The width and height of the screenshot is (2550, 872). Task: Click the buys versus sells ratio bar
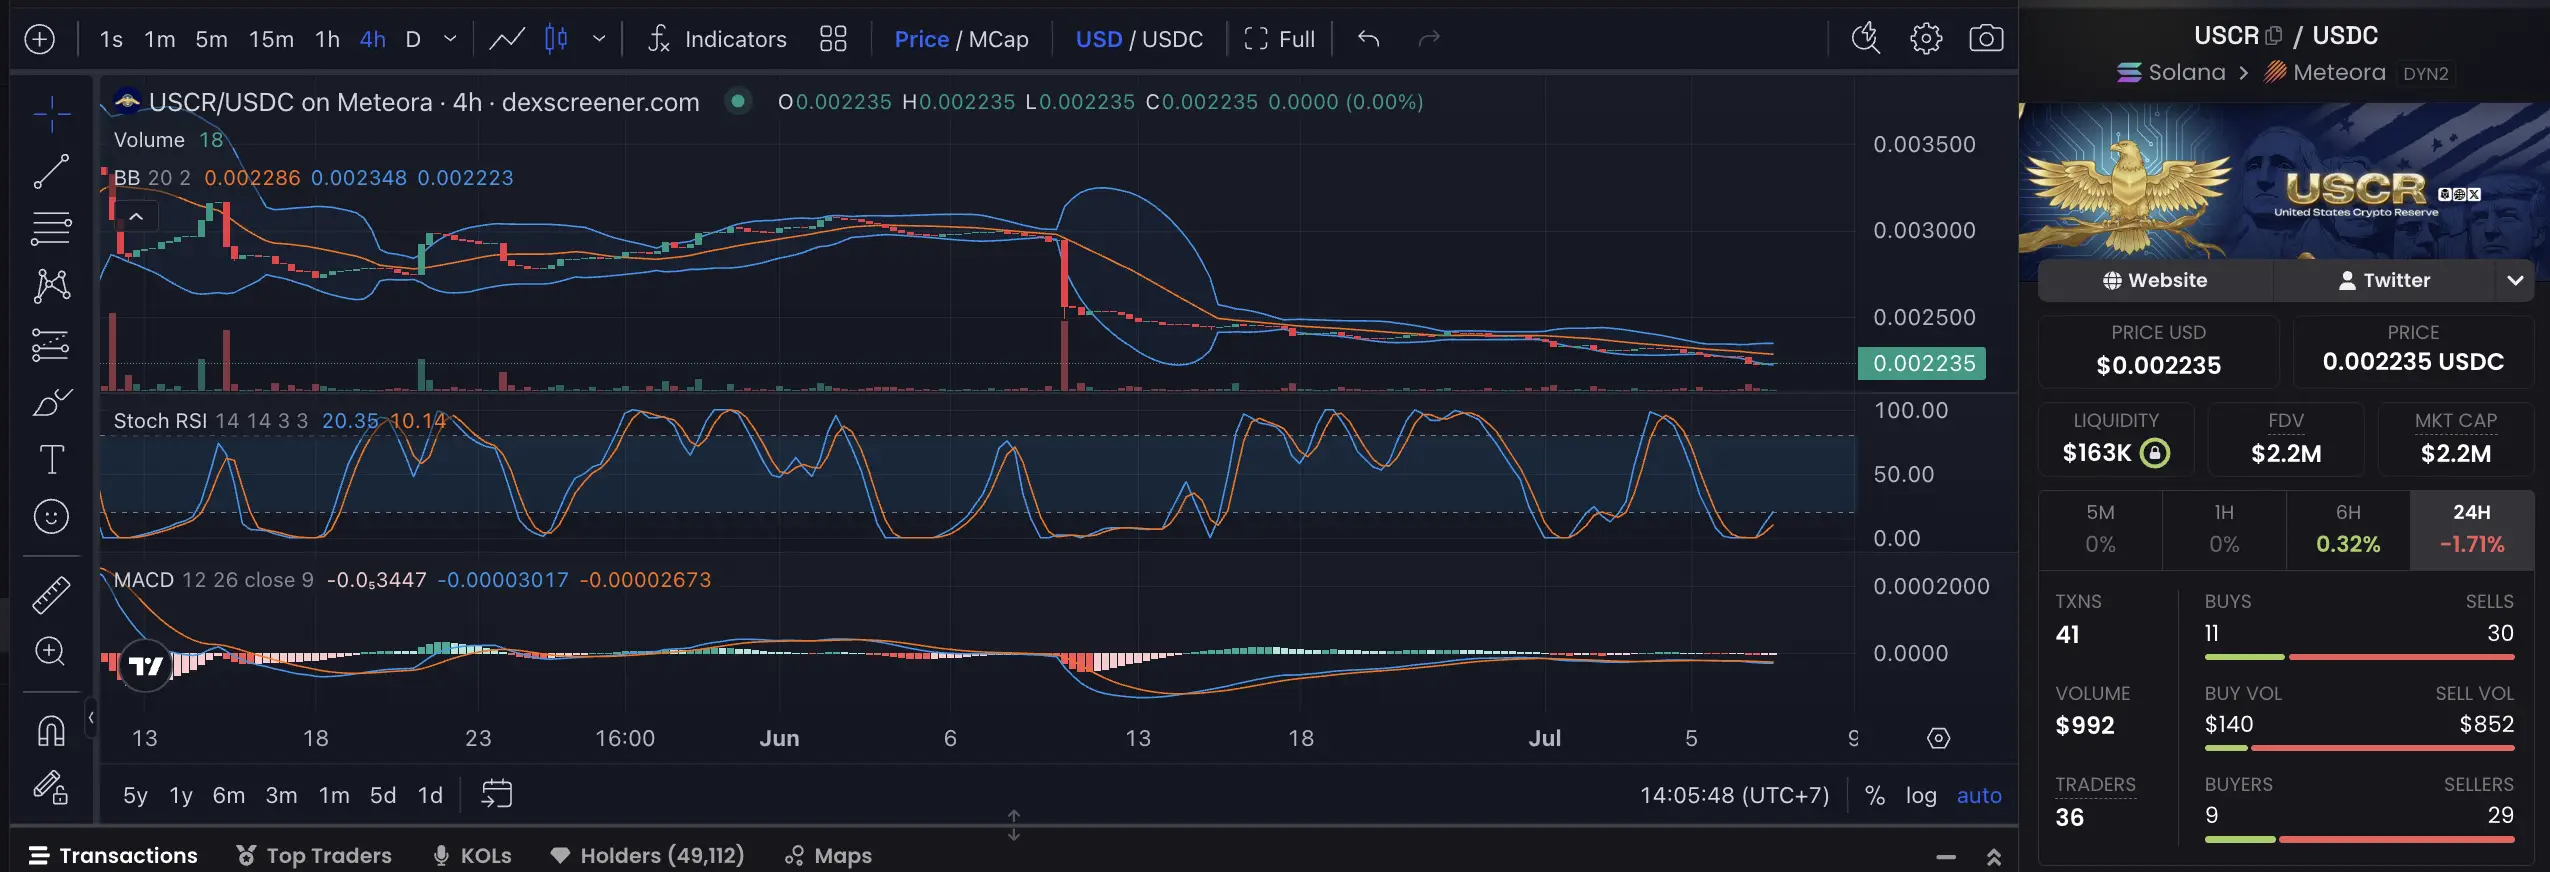click(x=2359, y=657)
